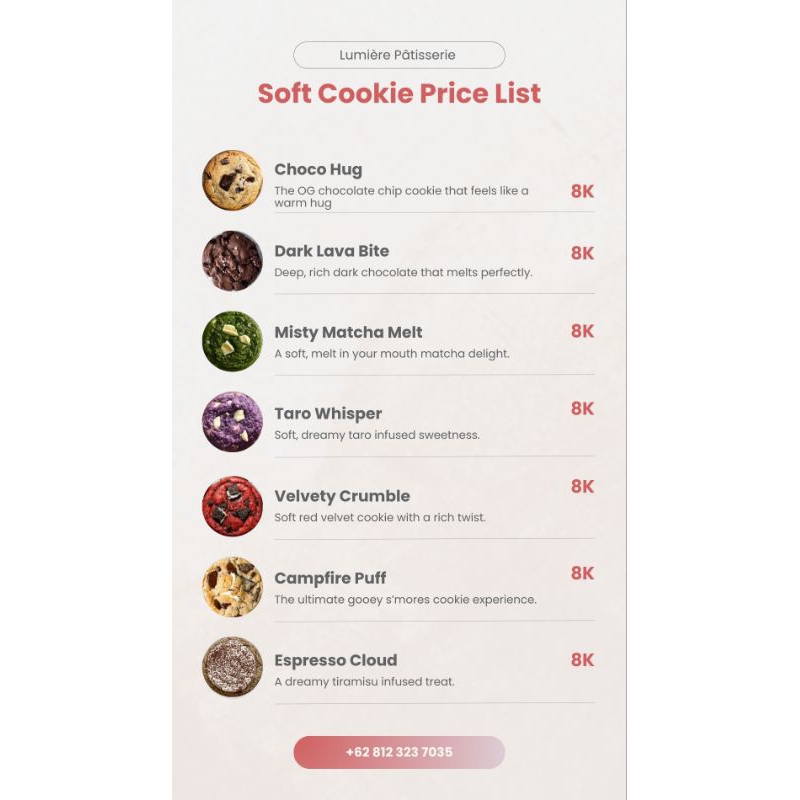Image resolution: width=800 pixels, height=800 pixels.
Task: Click the 8K price next to Espresso Cloud
Action: [582, 660]
